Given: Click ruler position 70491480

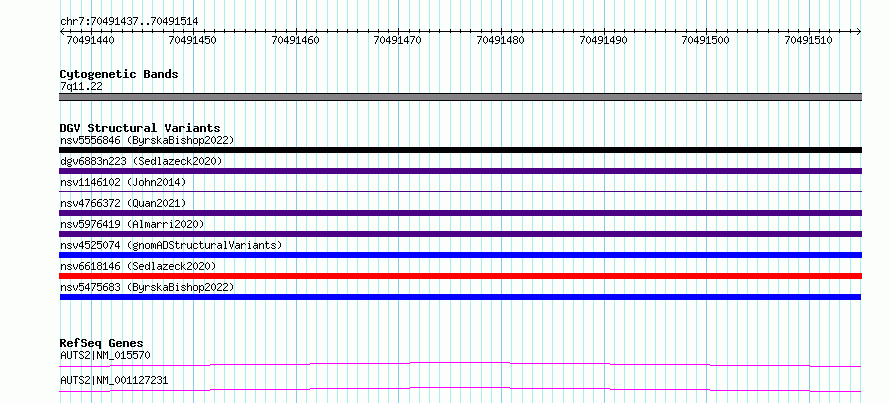Looking at the screenshot, I should 501,40.
